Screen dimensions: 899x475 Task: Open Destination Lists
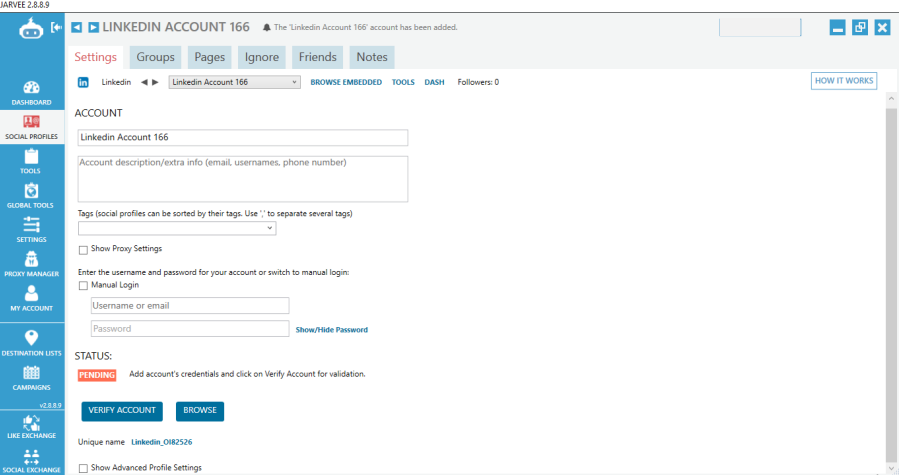click(x=32, y=343)
